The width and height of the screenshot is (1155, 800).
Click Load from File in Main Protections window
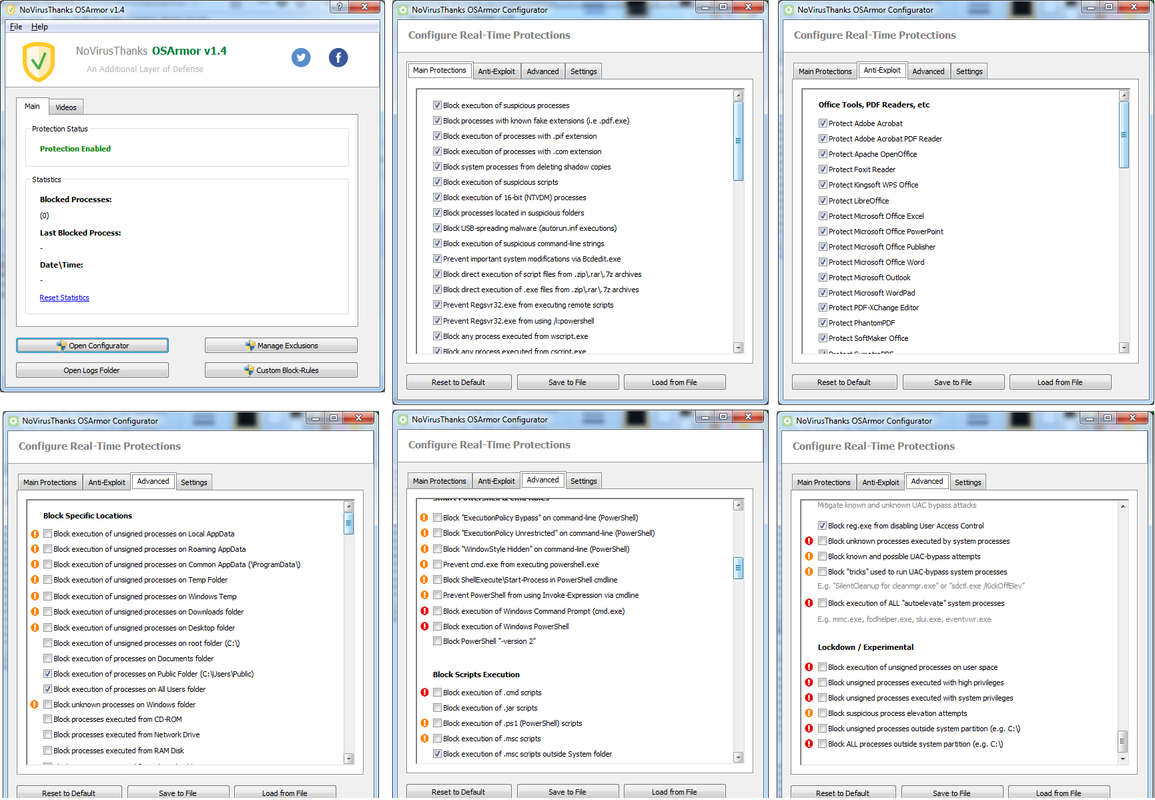[x=674, y=382]
